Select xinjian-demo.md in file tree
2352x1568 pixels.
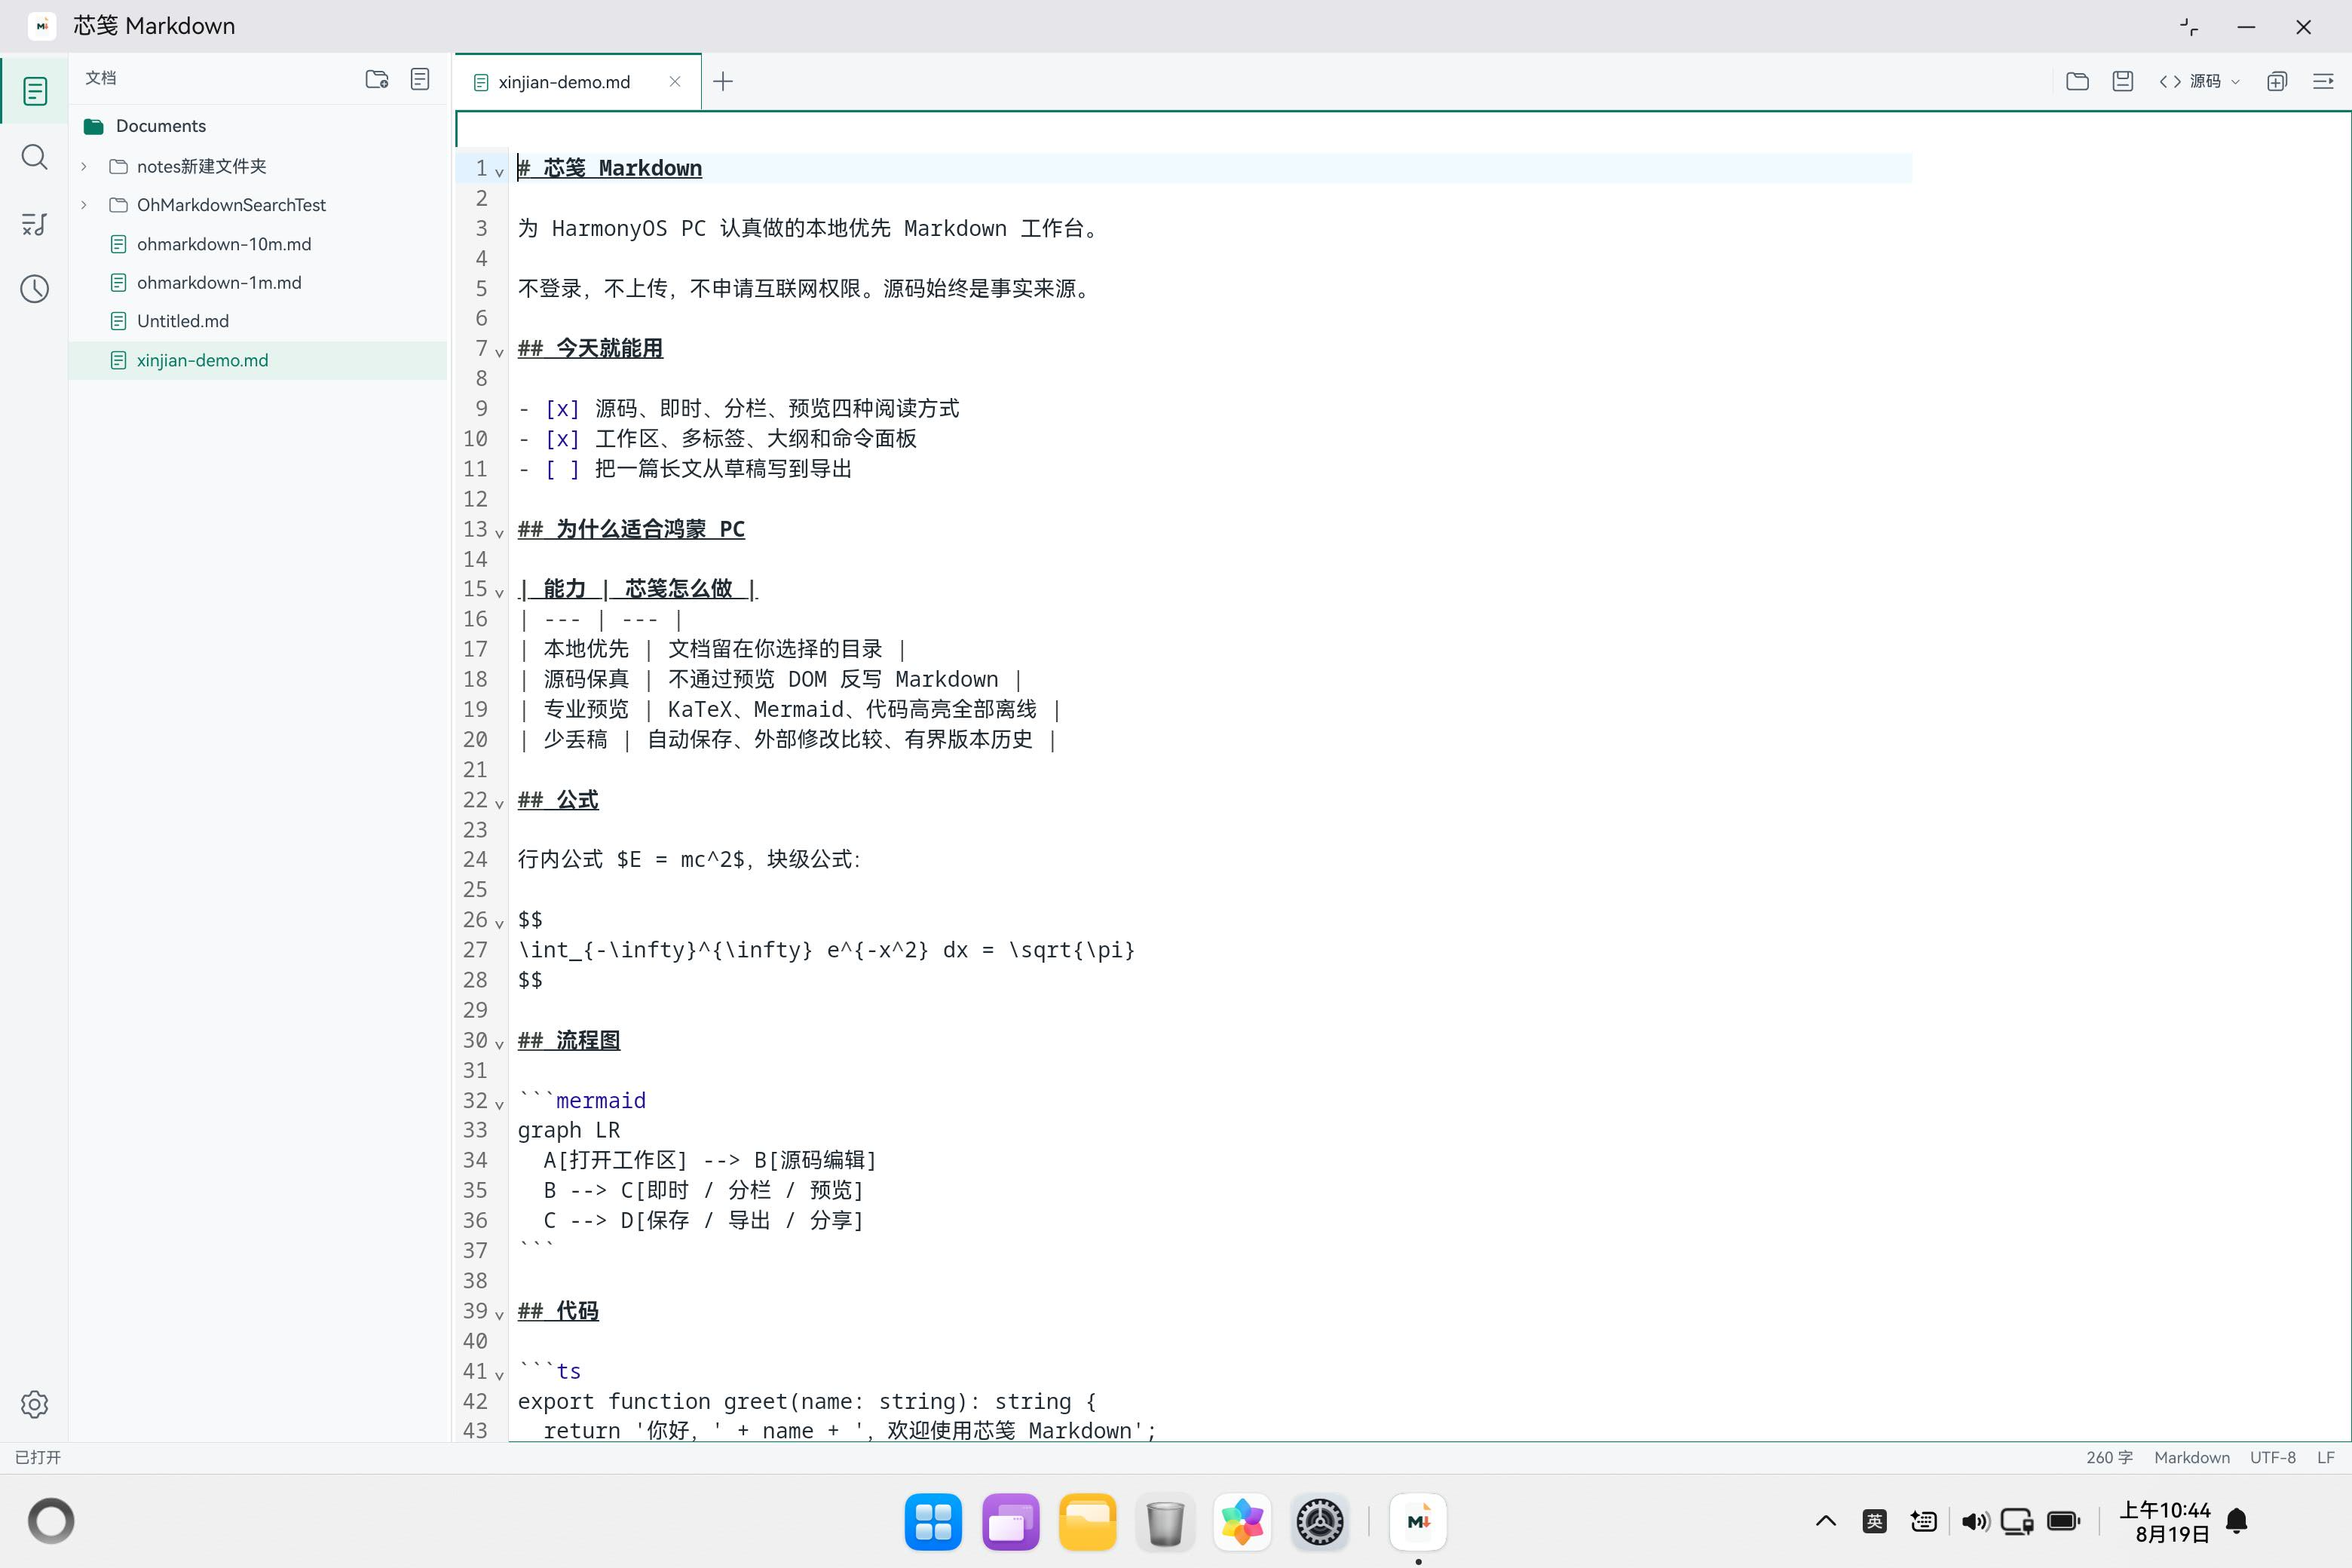pos(258,360)
